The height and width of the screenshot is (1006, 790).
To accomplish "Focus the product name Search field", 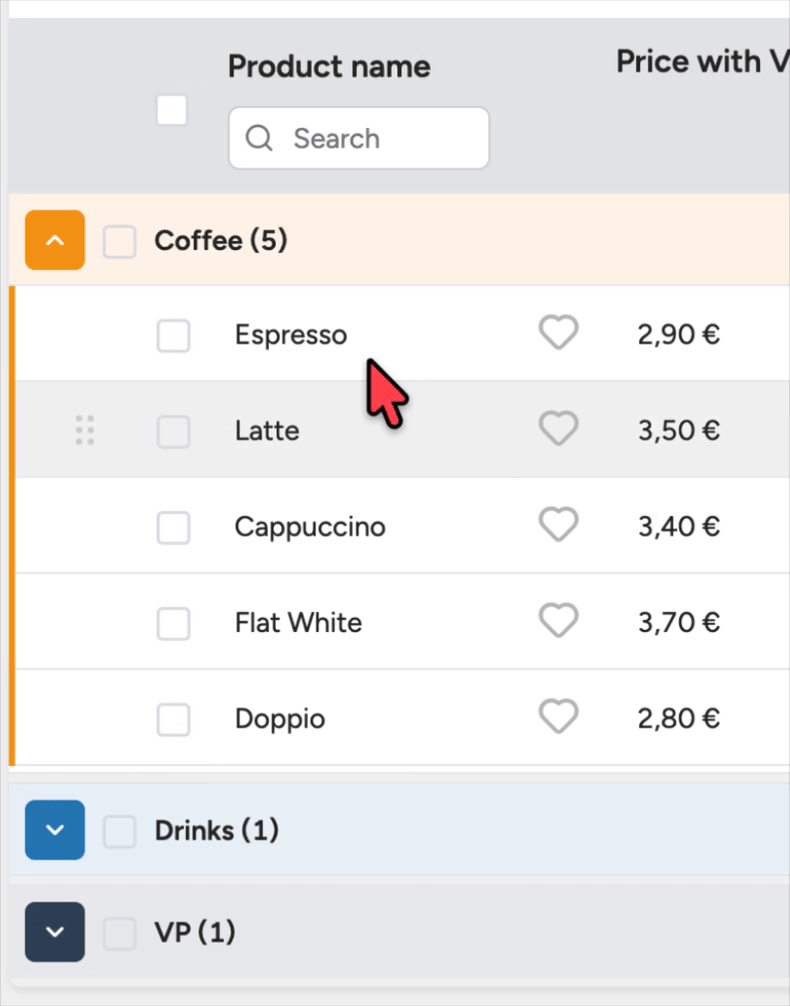I will pyautogui.click(x=359, y=138).
